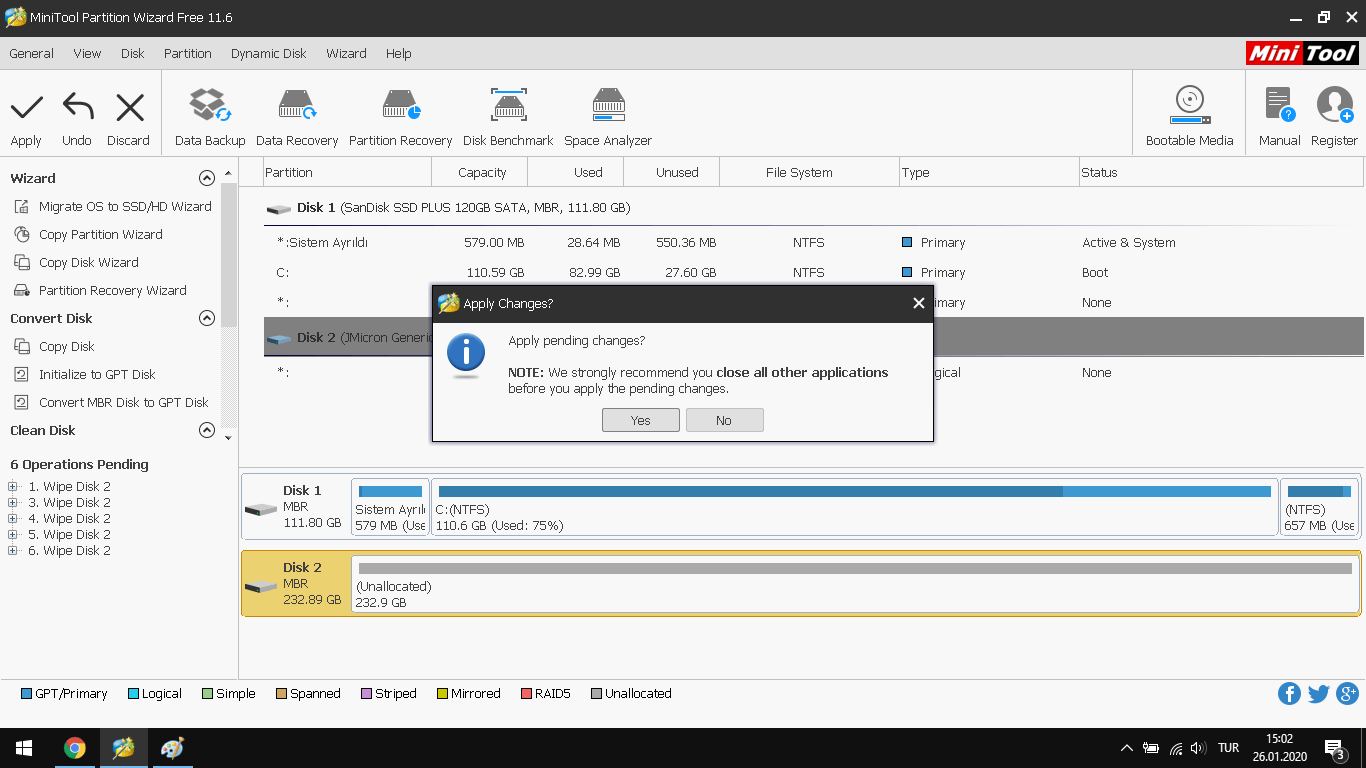
Task: Sort by the Status column header
Action: coord(1221,172)
